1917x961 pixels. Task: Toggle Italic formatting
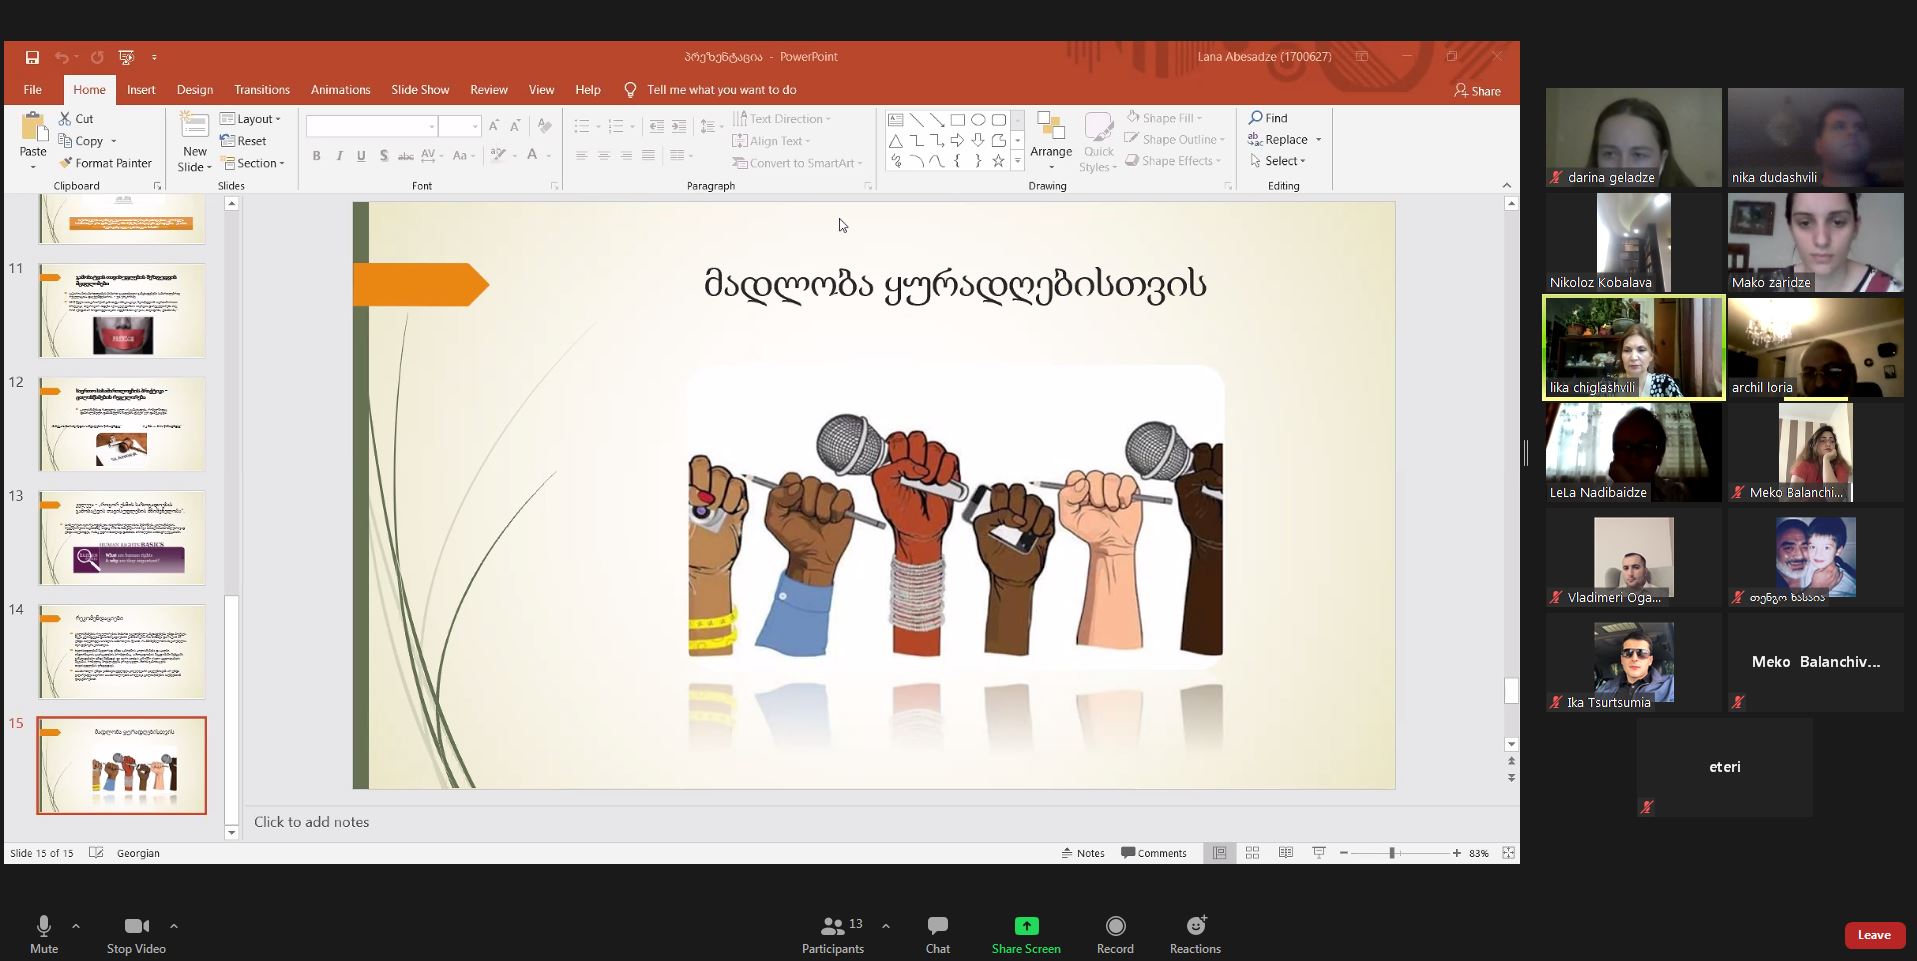click(x=339, y=156)
